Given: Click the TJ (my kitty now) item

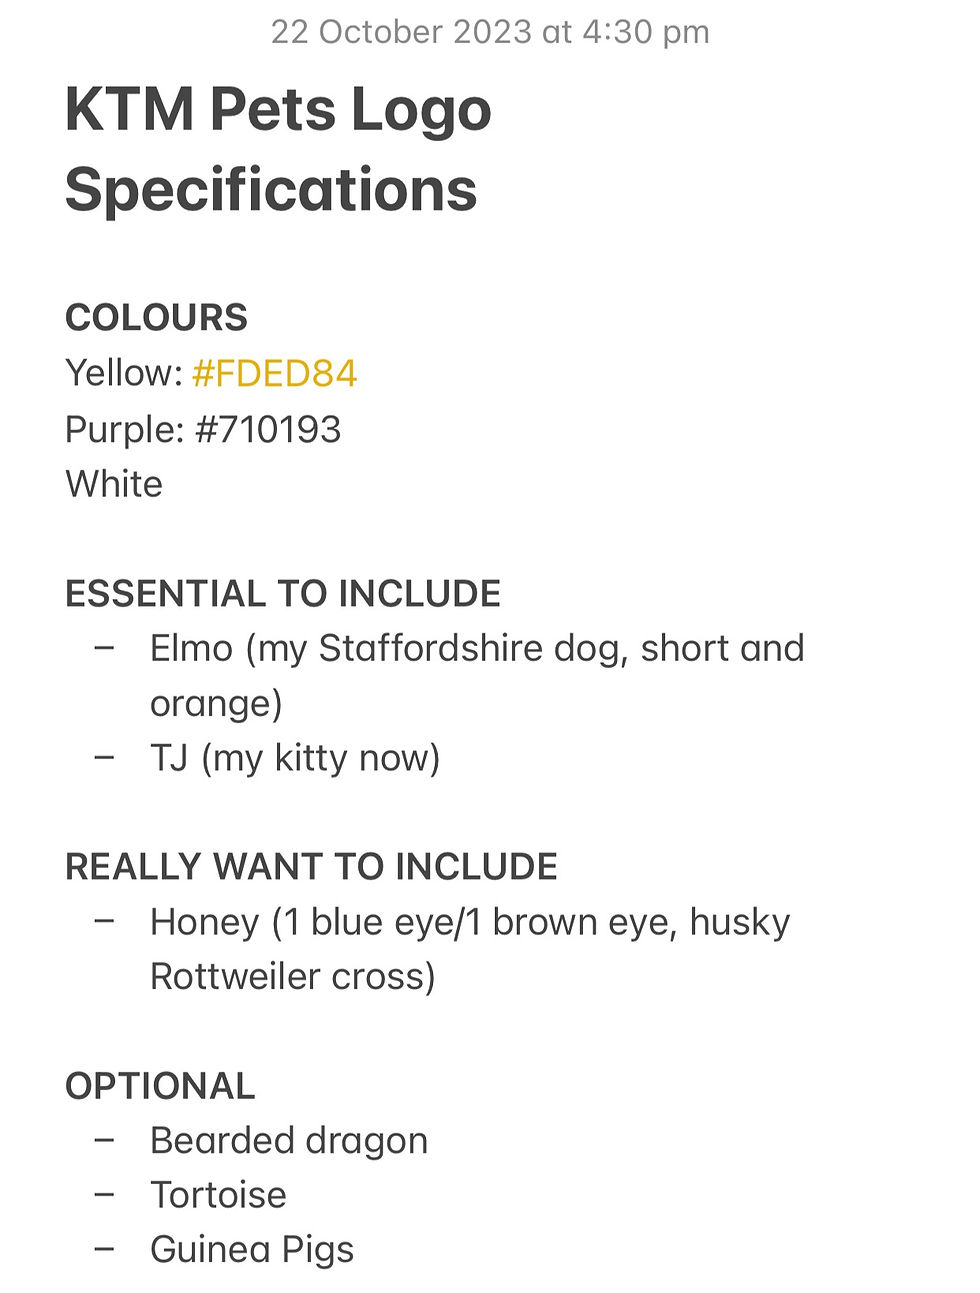Looking at the screenshot, I should (x=295, y=758).
